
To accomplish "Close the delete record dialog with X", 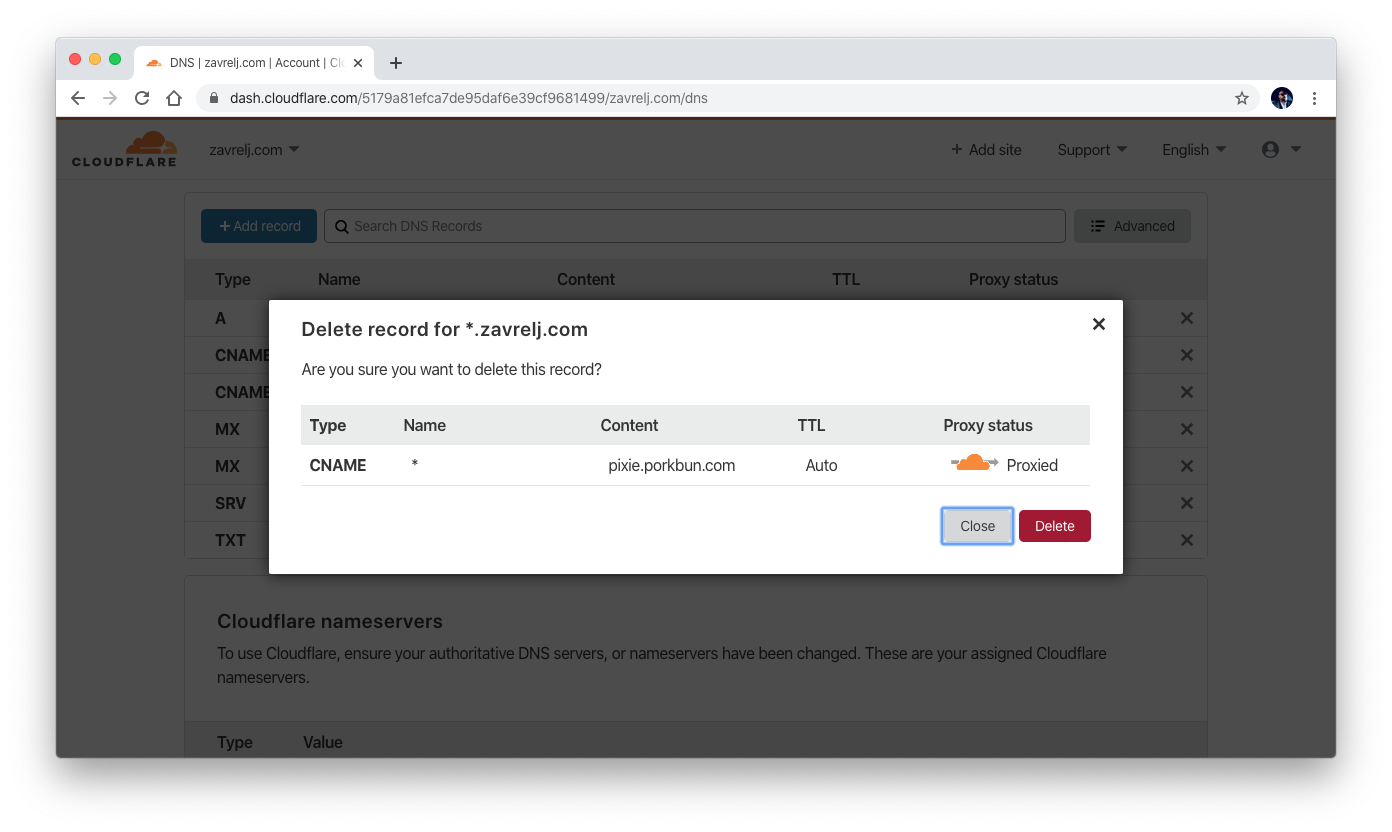I will click(x=1098, y=324).
